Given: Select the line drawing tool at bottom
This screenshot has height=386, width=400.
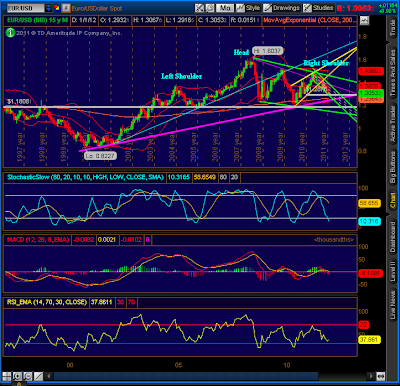Looking at the screenshot, I should tap(38, 376).
